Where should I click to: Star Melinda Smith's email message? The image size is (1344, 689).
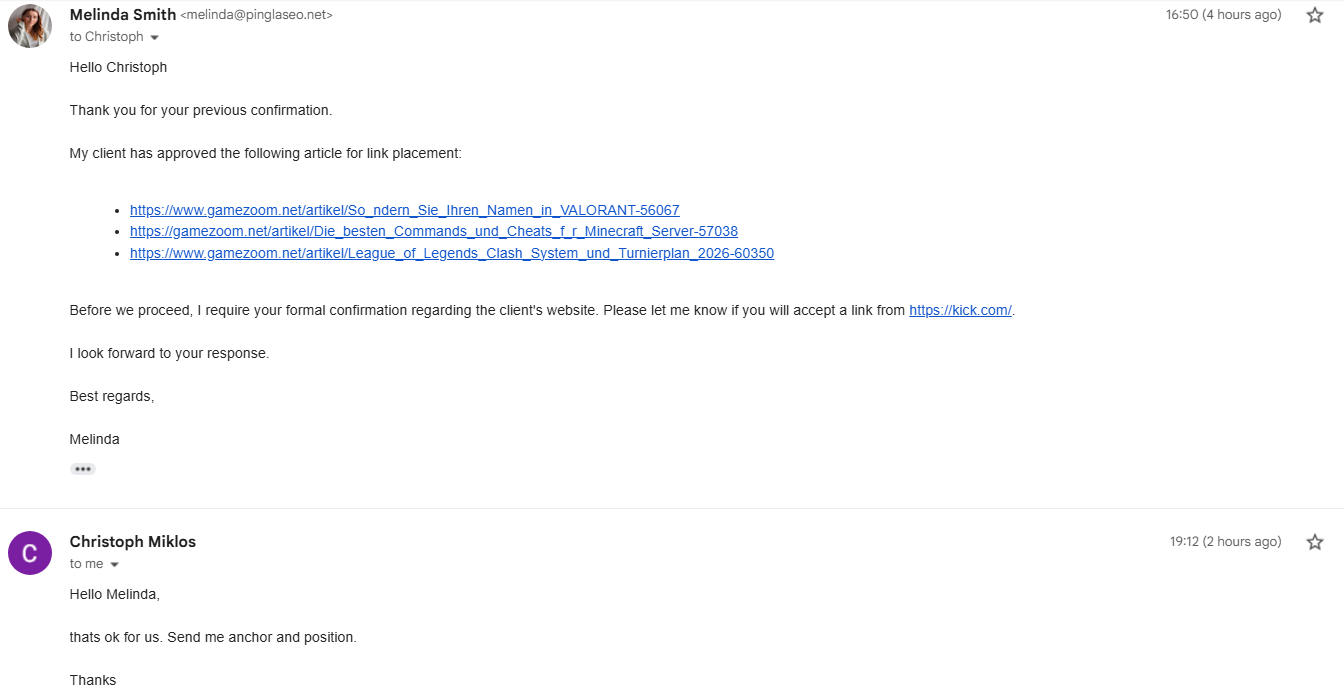1315,15
